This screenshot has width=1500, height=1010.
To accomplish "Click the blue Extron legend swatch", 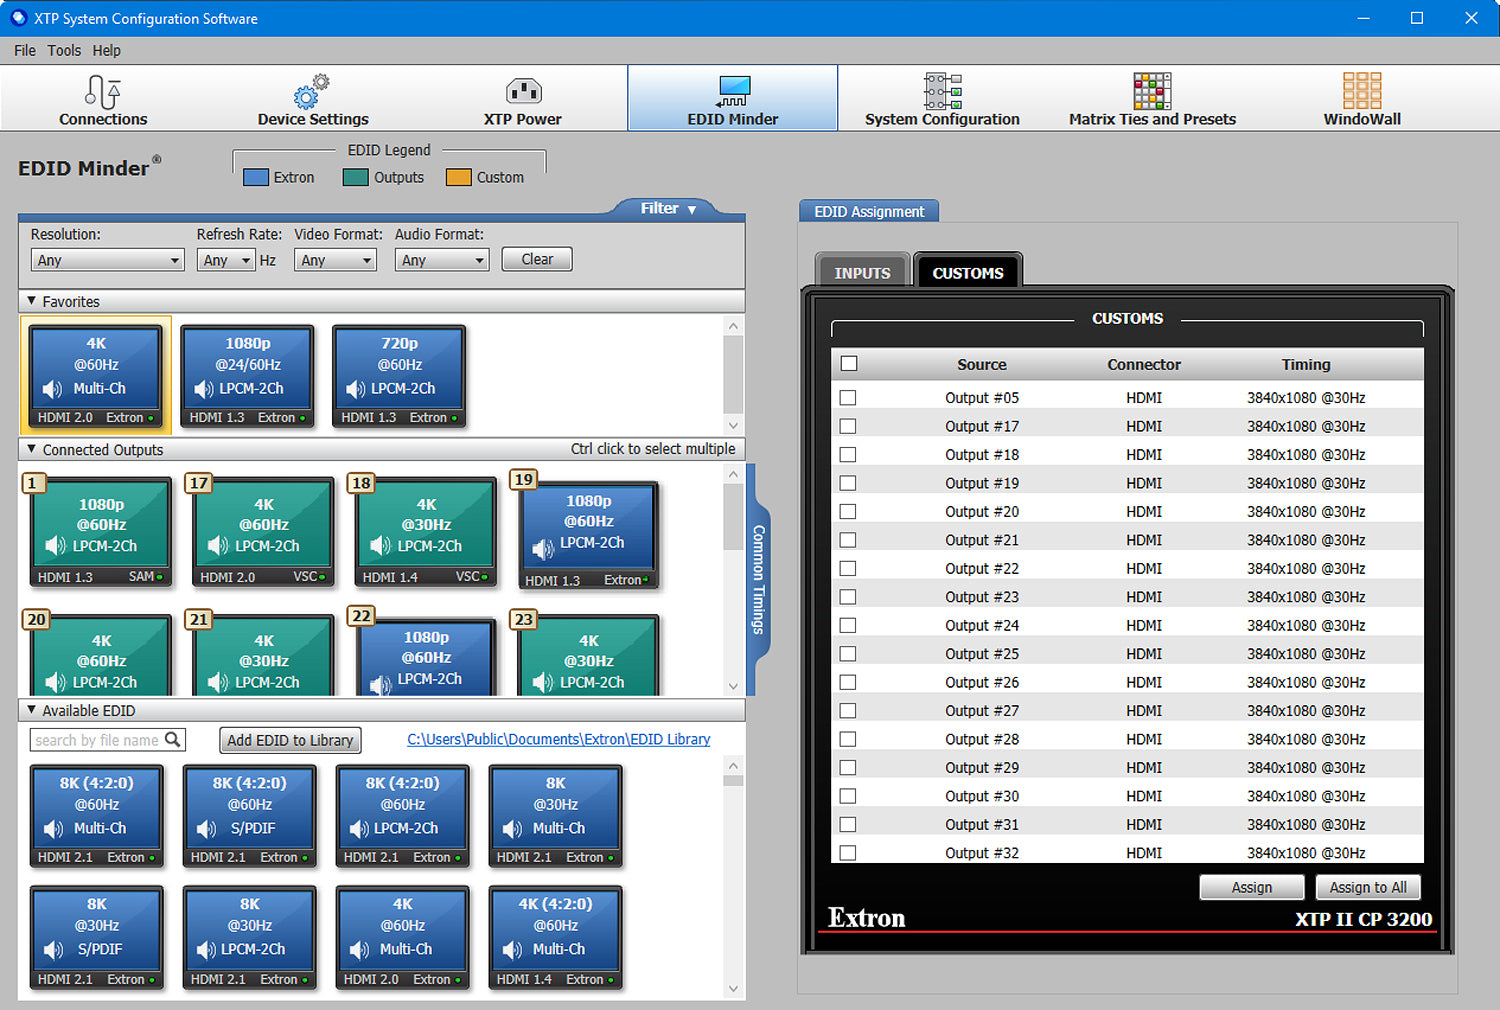I will tap(256, 177).
